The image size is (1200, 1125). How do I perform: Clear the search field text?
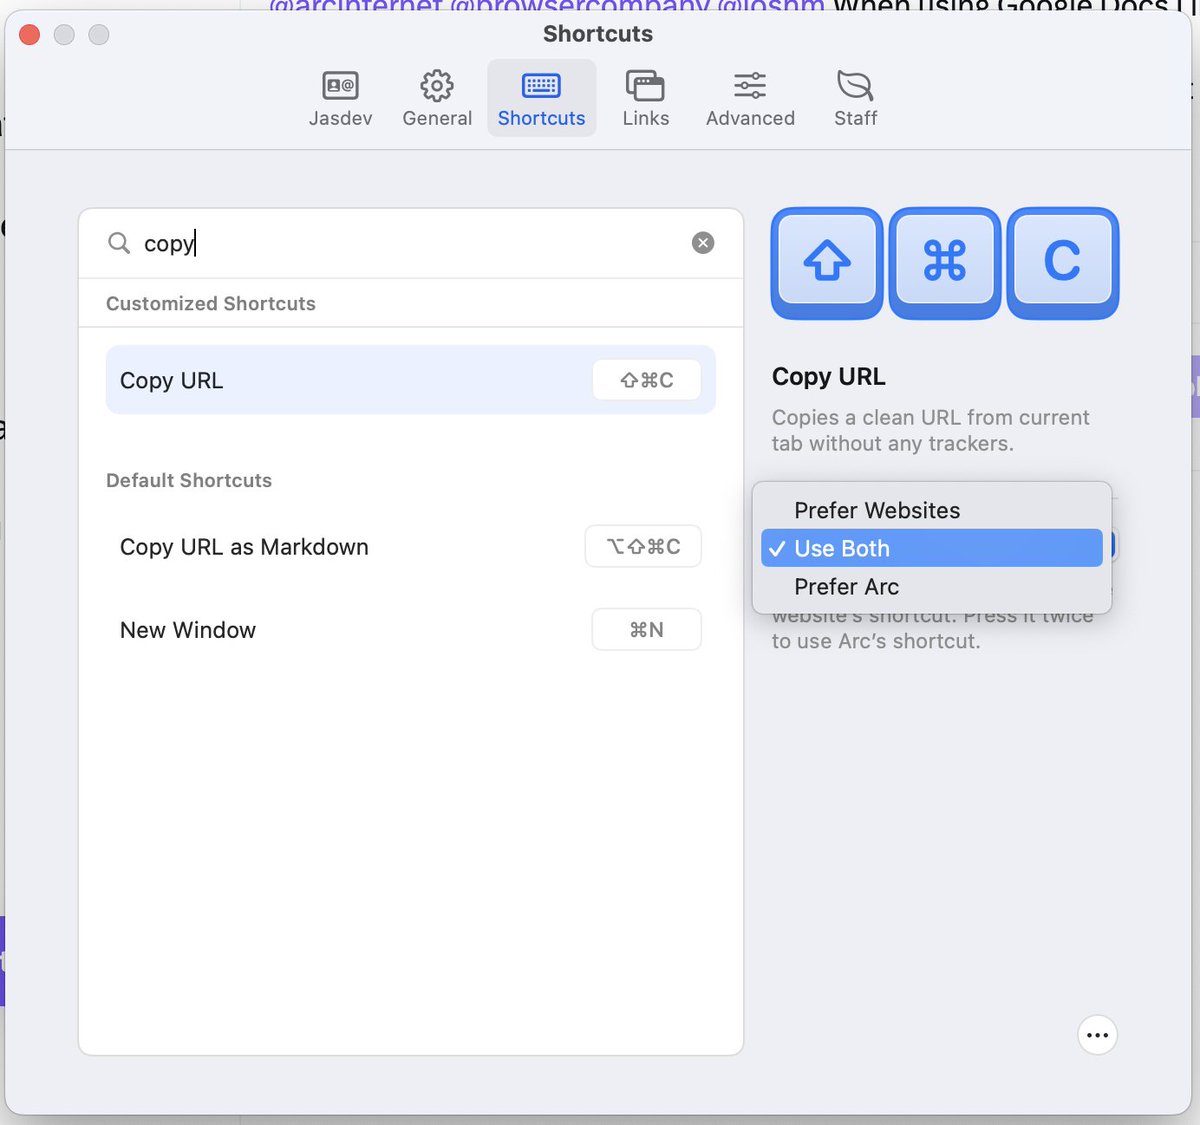pos(703,243)
